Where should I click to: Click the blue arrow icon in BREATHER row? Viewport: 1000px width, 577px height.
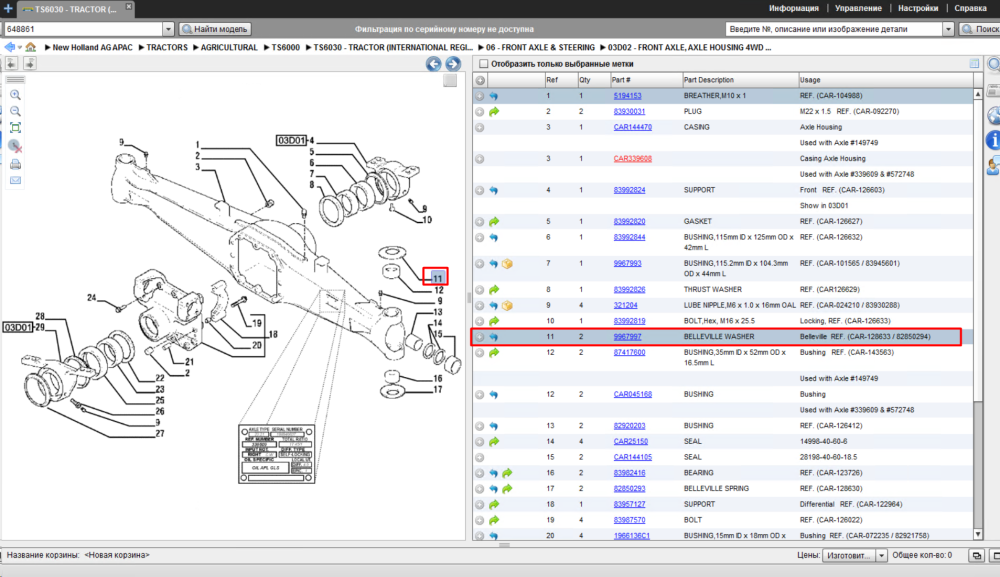[494, 96]
